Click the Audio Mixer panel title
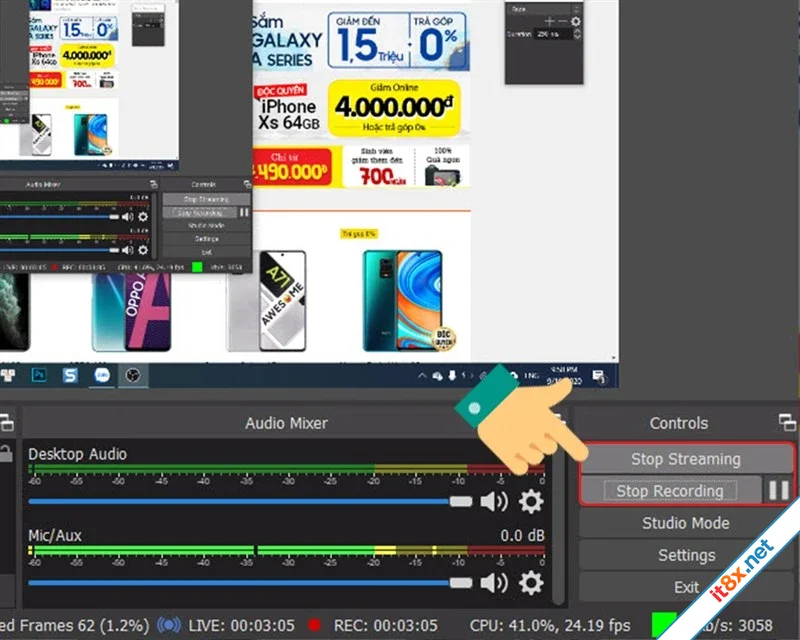Screen dimensions: 800x640 coord(286,423)
